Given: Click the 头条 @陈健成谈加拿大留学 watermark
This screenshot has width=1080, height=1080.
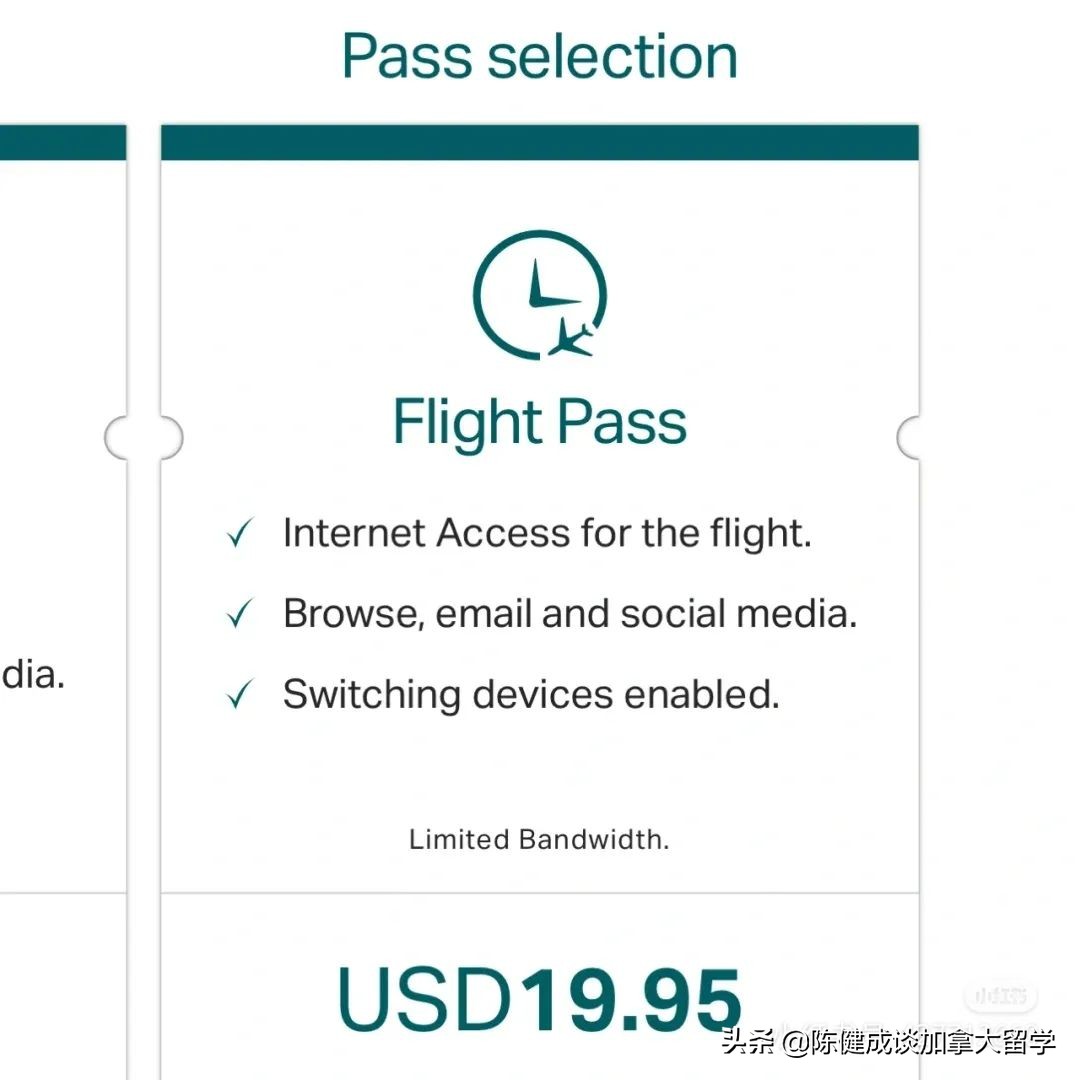Looking at the screenshot, I should click(888, 1043).
